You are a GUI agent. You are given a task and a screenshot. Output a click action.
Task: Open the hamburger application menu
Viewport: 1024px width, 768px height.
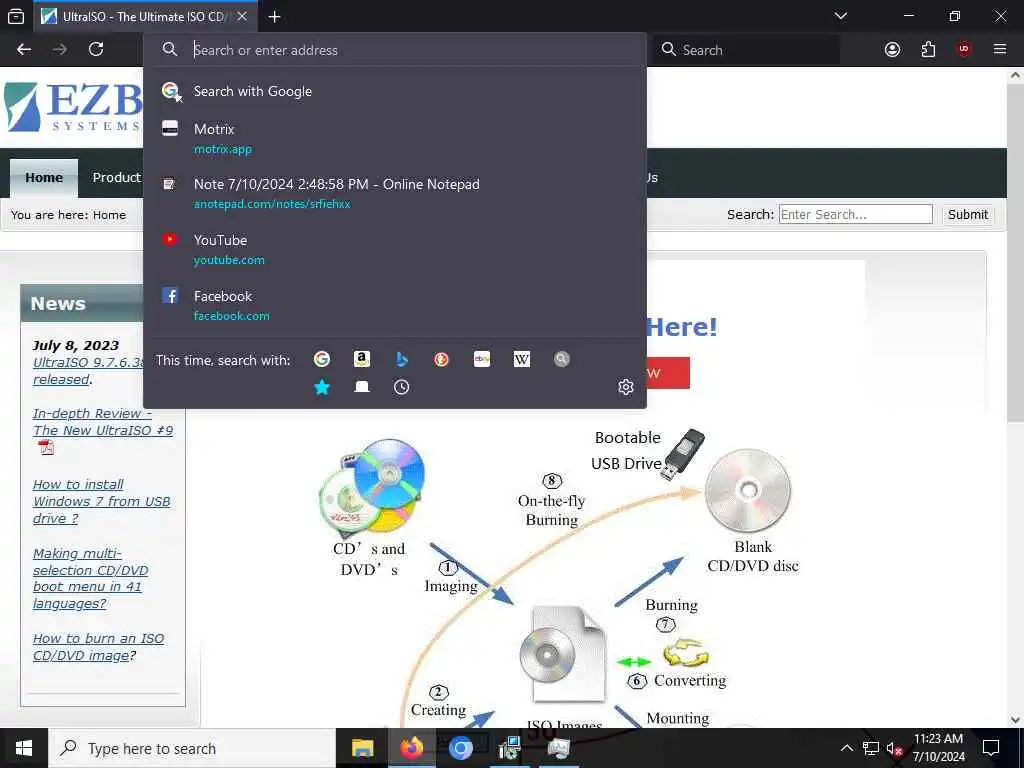pos(1000,49)
